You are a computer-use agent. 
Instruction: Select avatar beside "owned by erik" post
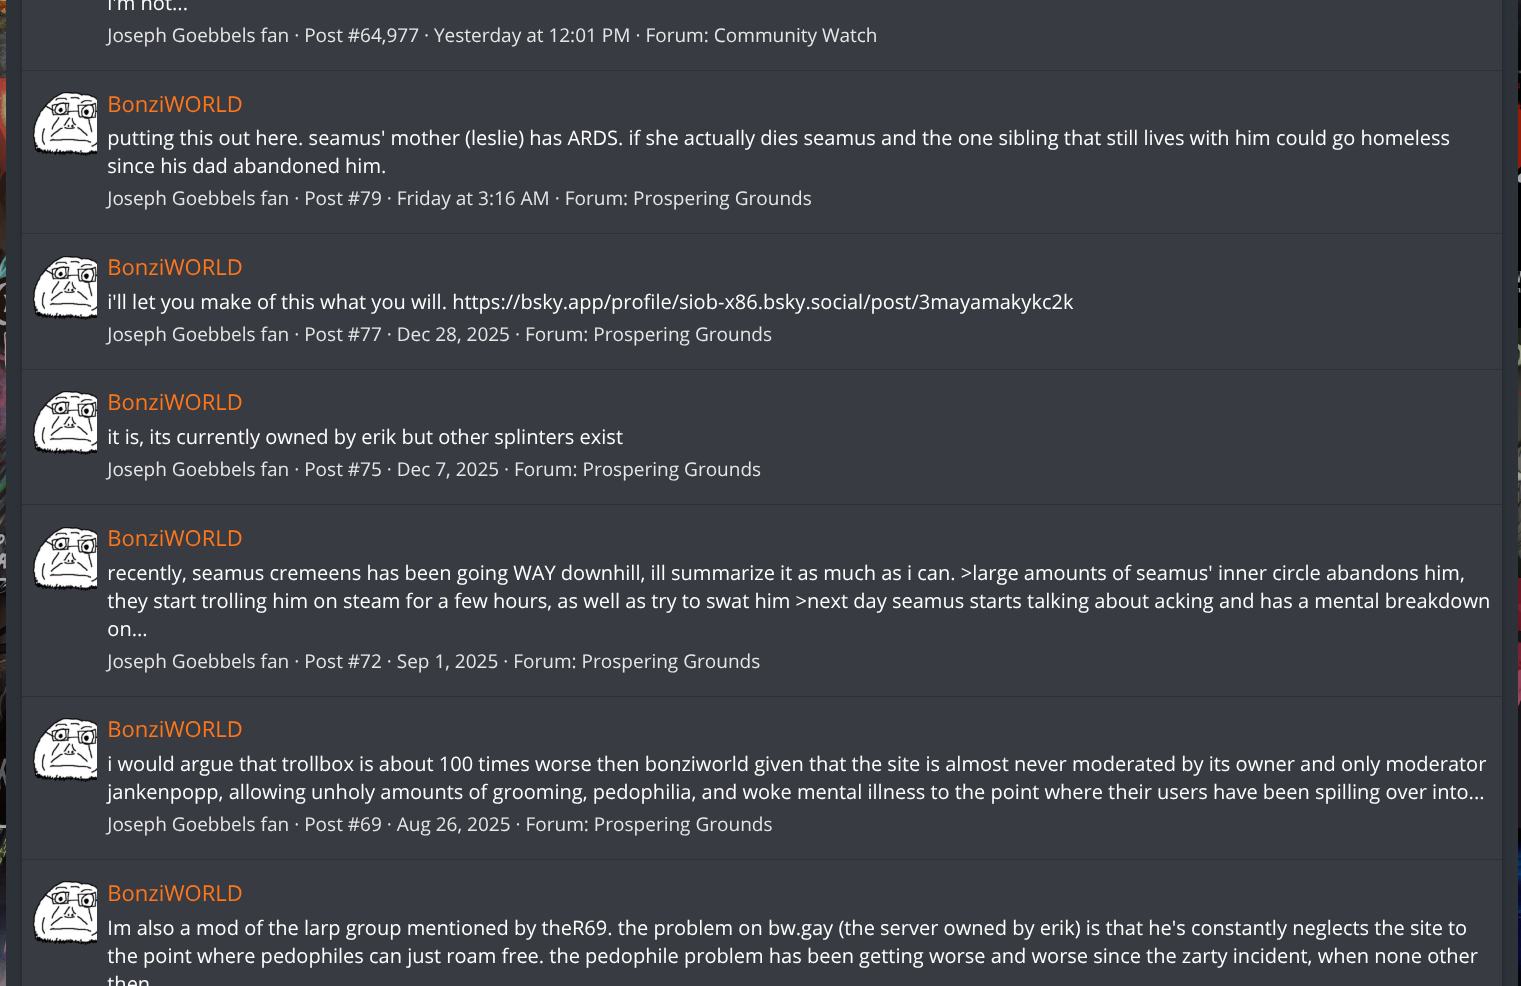point(66,423)
